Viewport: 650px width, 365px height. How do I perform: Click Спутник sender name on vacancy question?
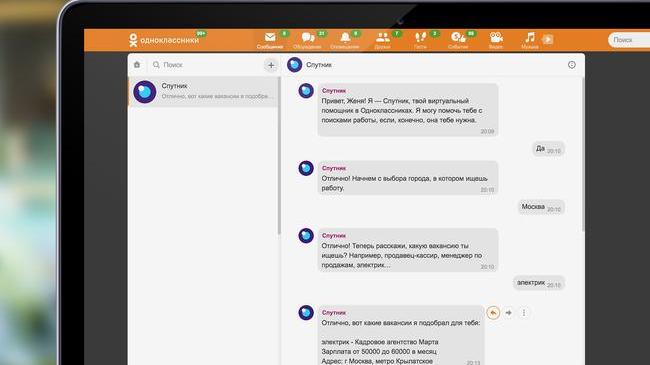pos(334,235)
